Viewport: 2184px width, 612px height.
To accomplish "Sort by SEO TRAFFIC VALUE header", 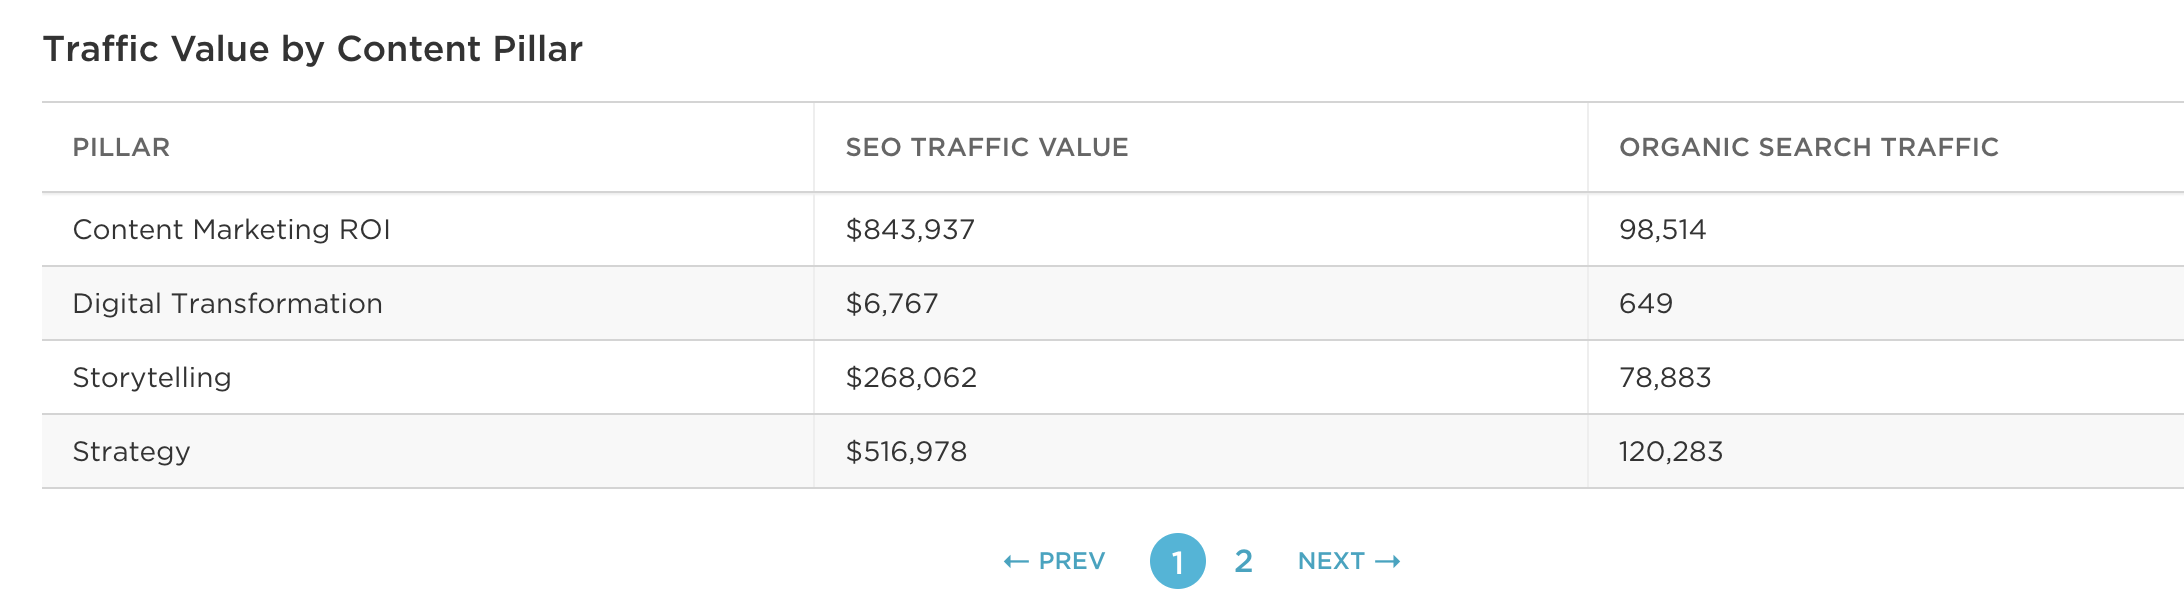I will tap(987, 147).
